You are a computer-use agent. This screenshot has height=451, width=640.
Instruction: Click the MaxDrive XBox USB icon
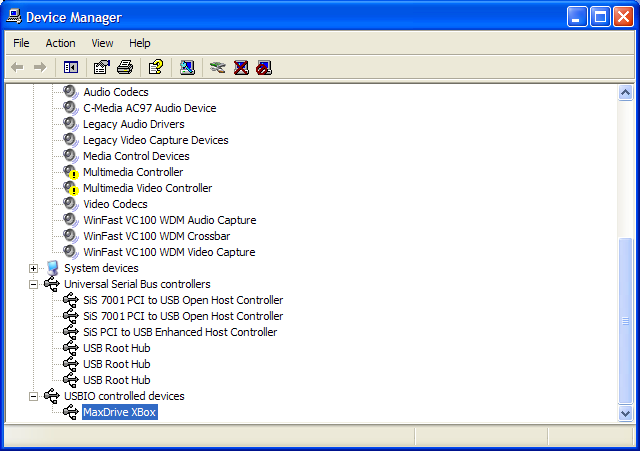click(71, 412)
